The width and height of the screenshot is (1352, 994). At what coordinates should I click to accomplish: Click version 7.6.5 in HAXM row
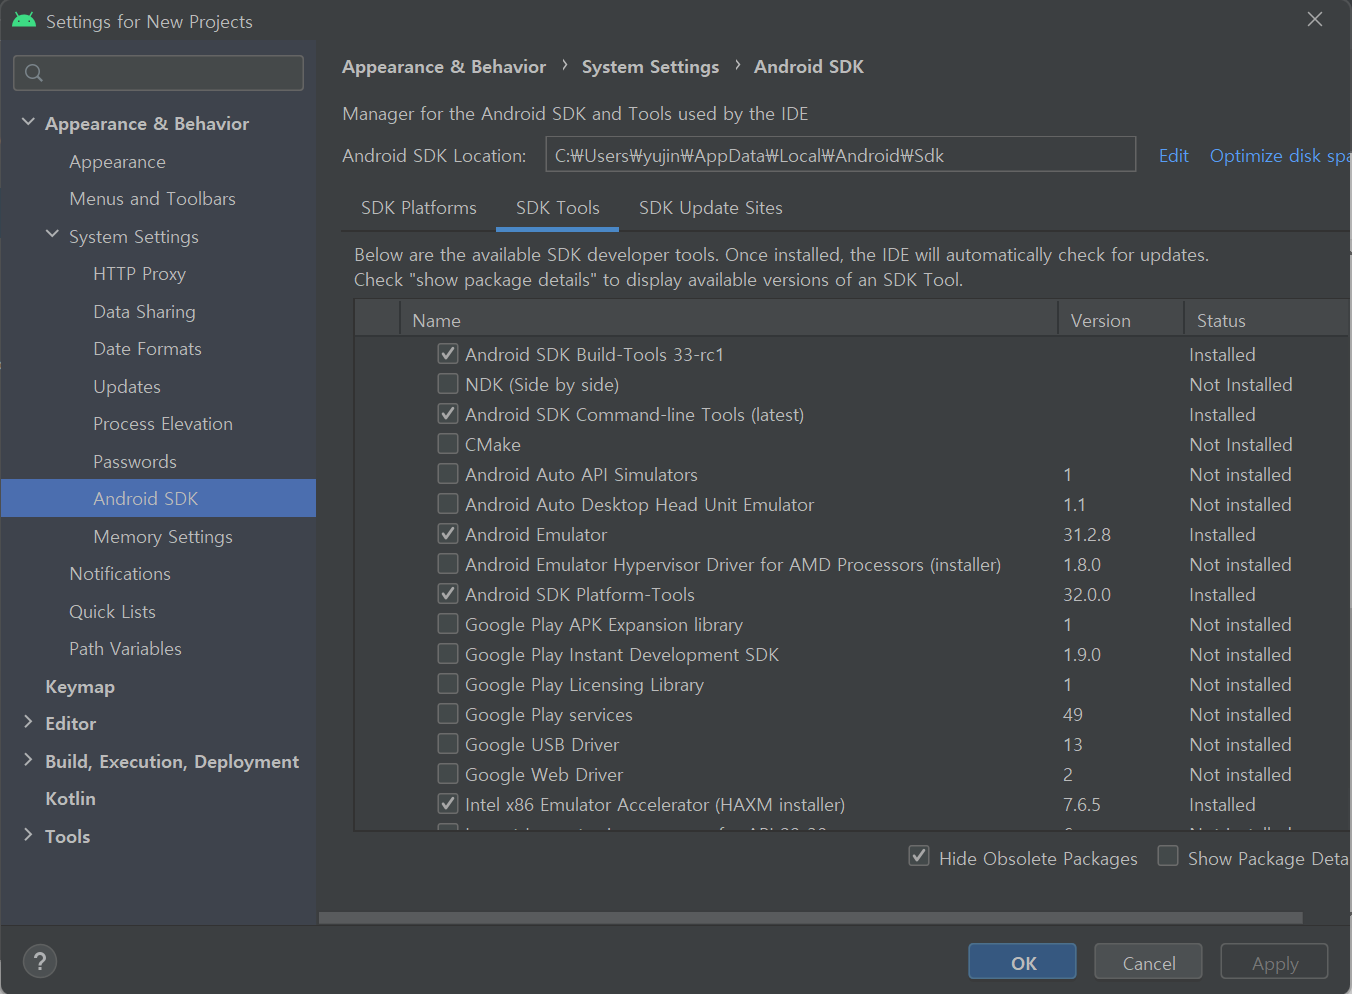(1082, 805)
